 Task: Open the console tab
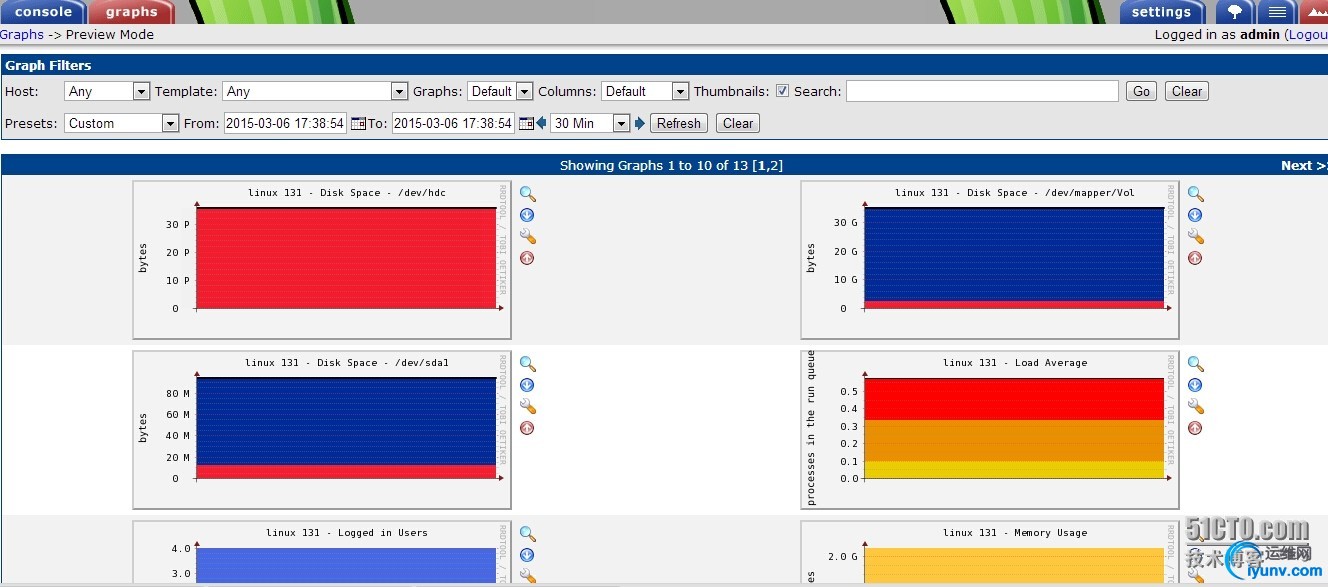(x=42, y=12)
